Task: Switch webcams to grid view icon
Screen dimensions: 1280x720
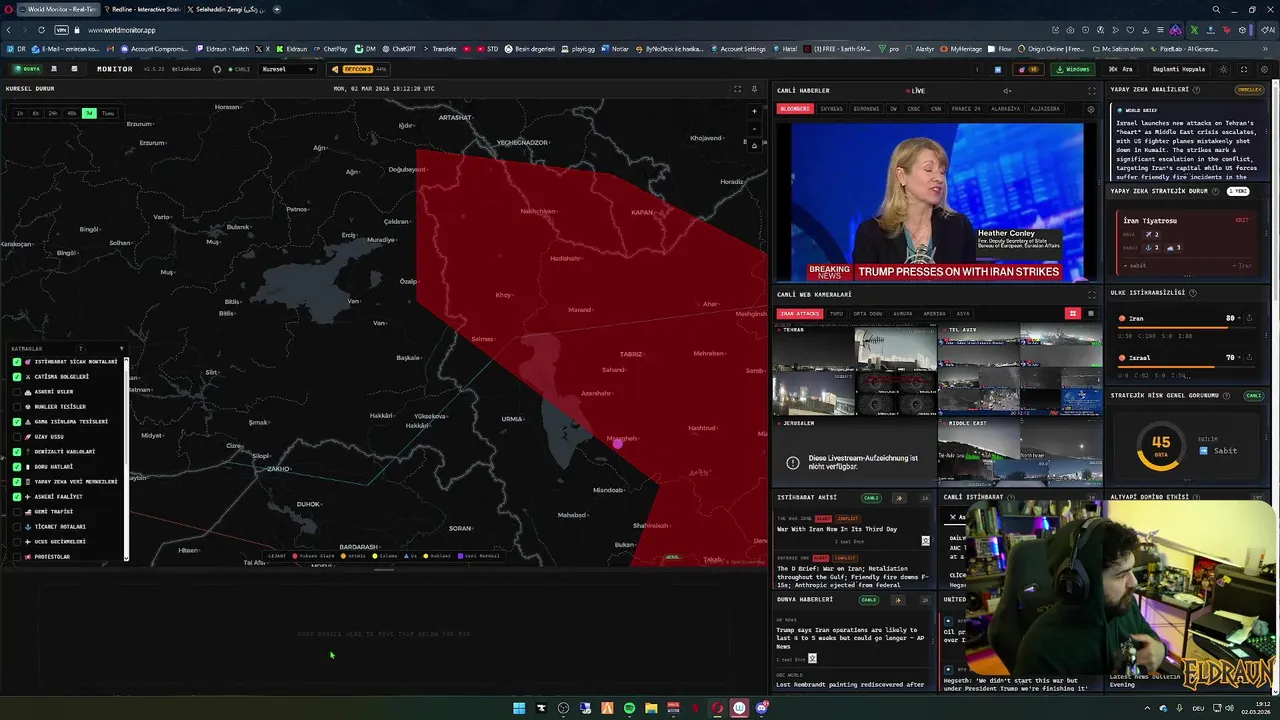Action: point(1073,314)
